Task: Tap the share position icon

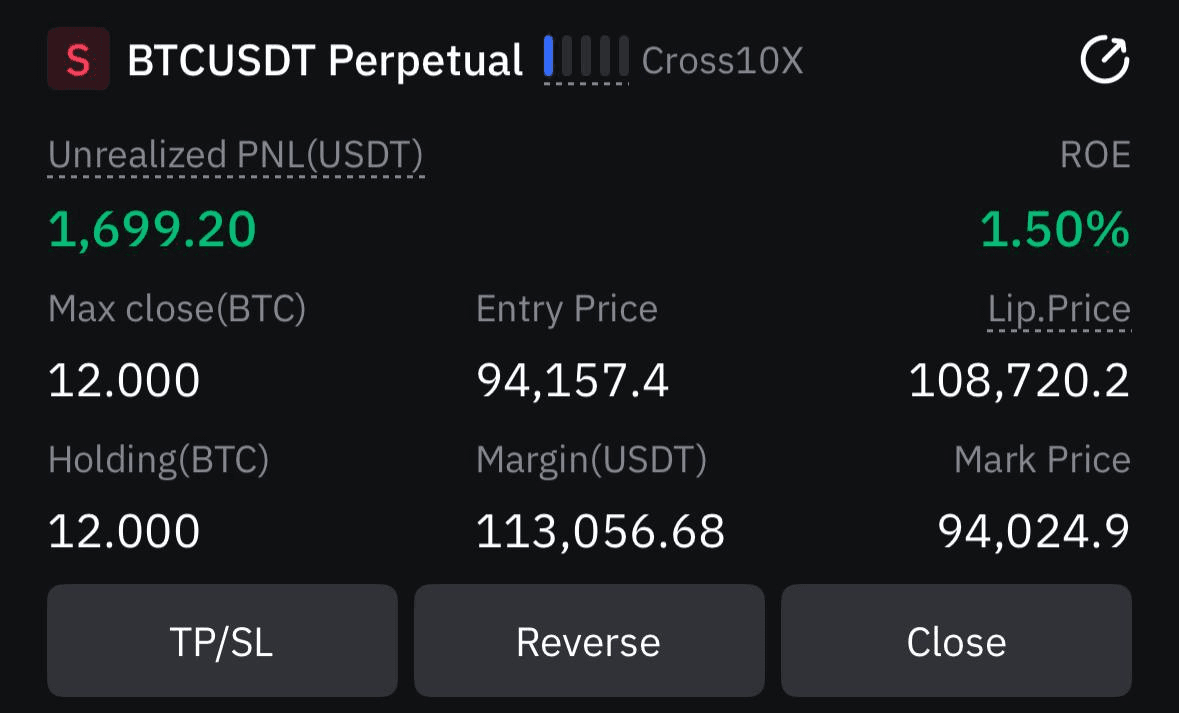Action: tap(1105, 59)
